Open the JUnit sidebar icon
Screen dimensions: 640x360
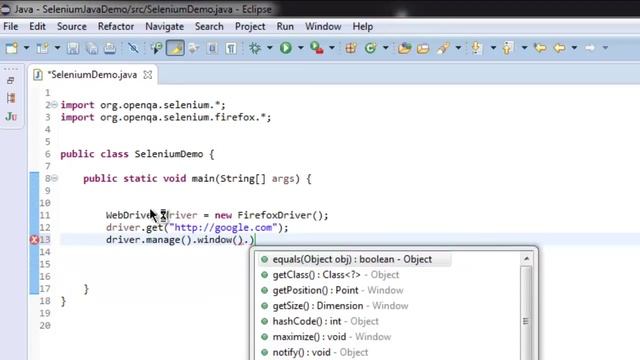(11, 117)
